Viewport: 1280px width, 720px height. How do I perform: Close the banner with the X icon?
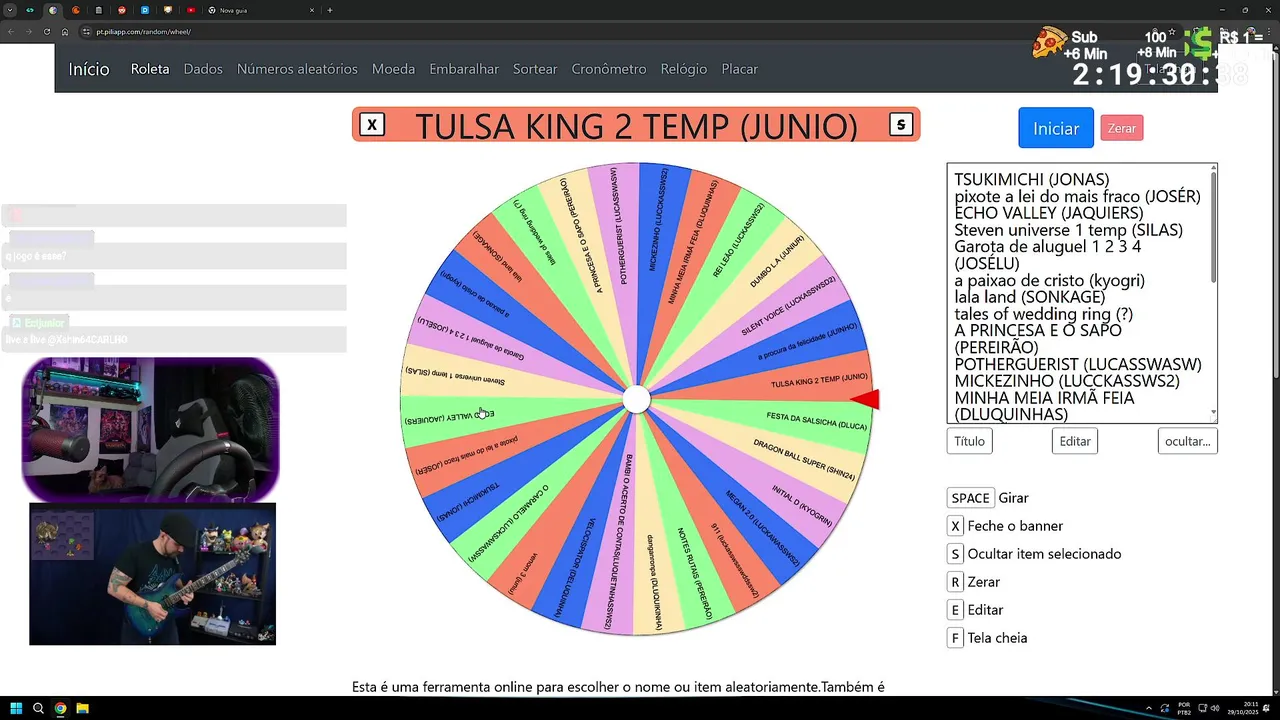pos(372,125)
